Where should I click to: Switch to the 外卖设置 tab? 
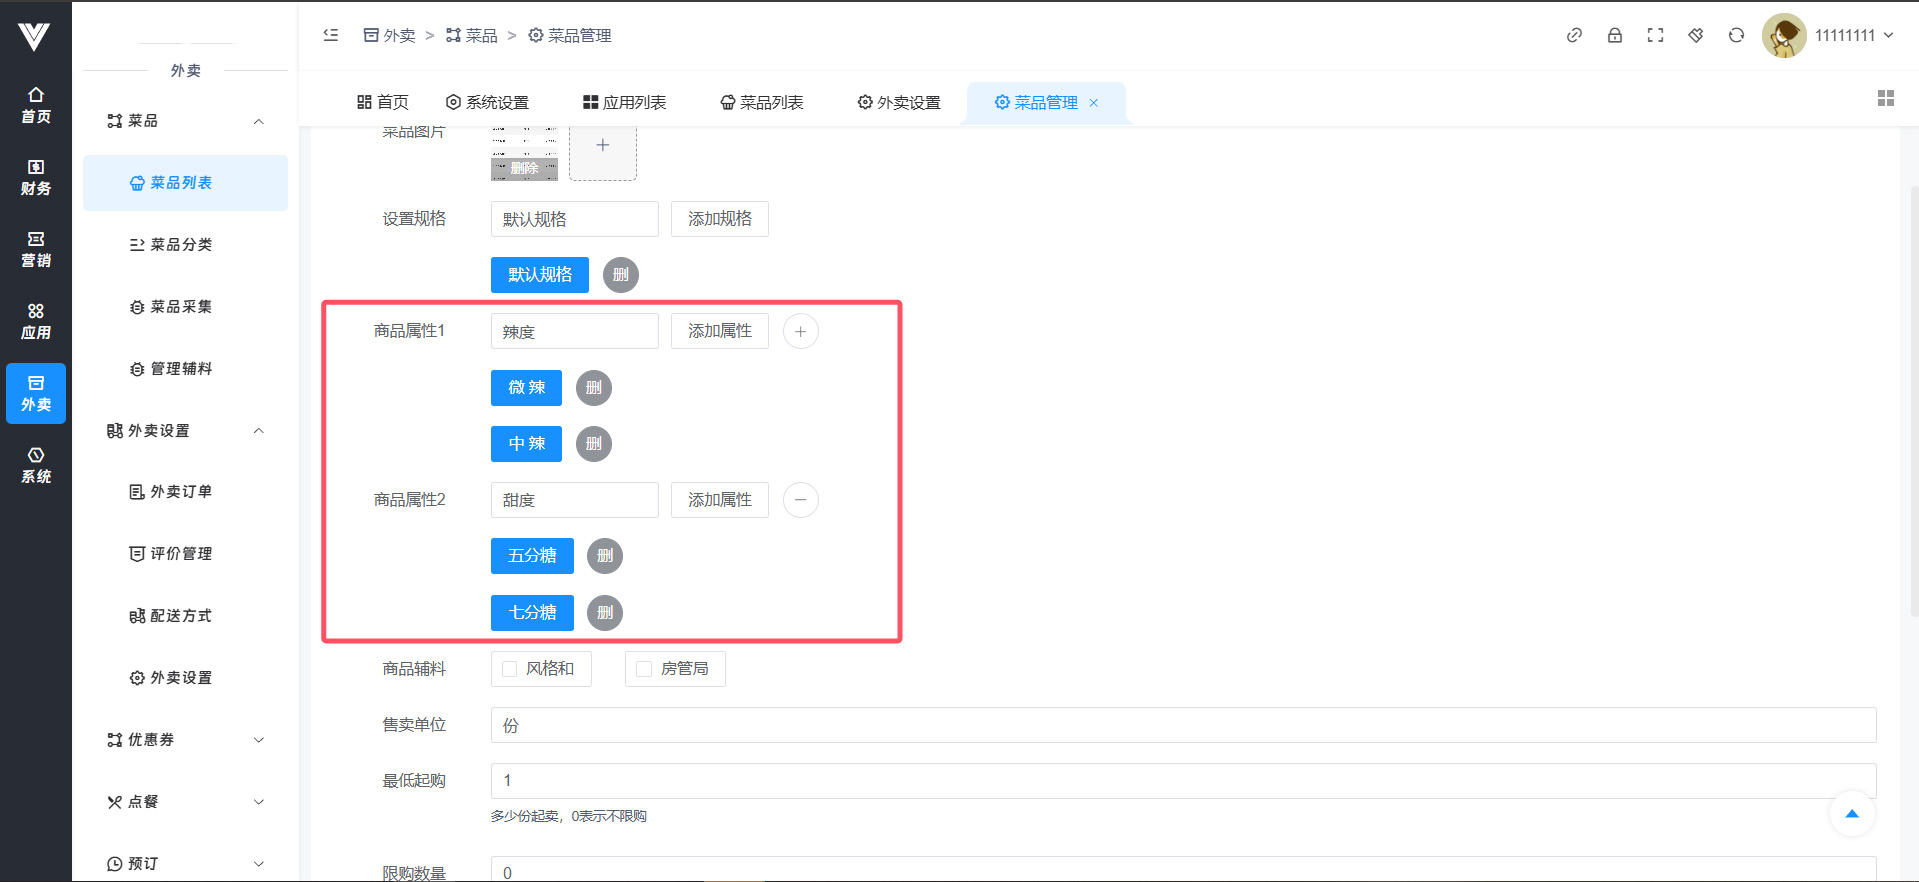[899, 102]
